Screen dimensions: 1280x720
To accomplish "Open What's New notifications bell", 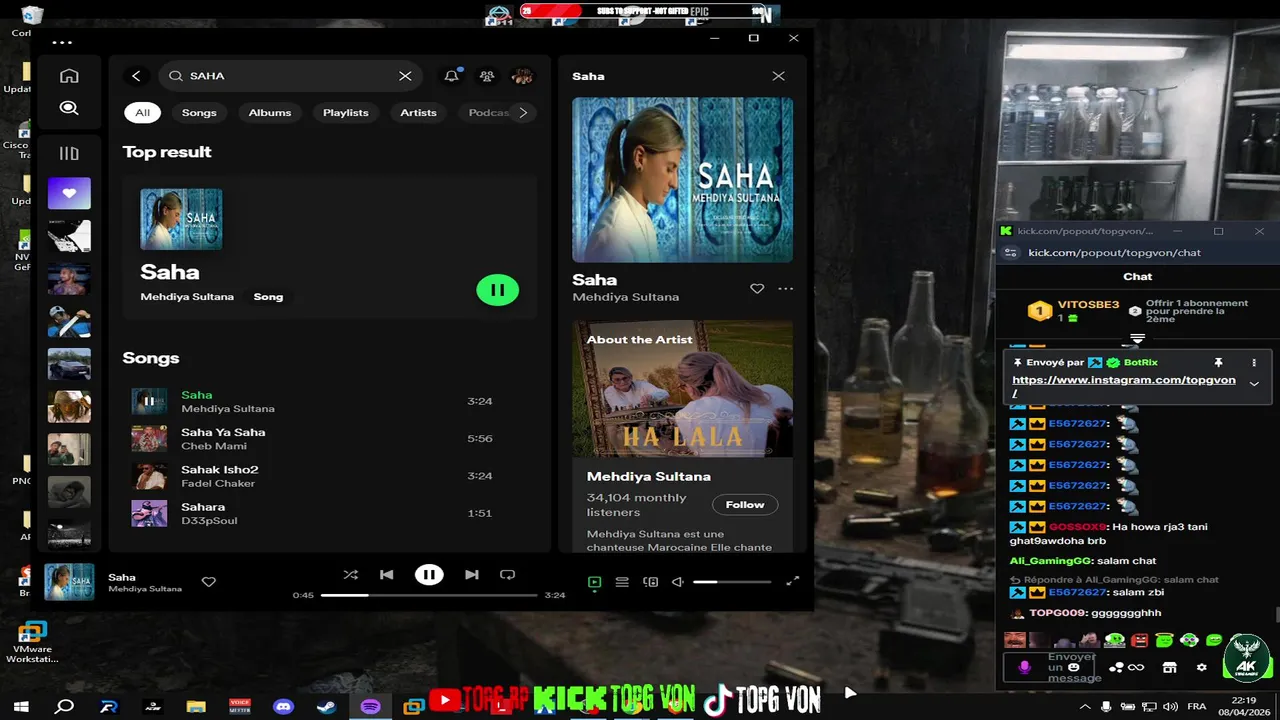I will 452,76.
